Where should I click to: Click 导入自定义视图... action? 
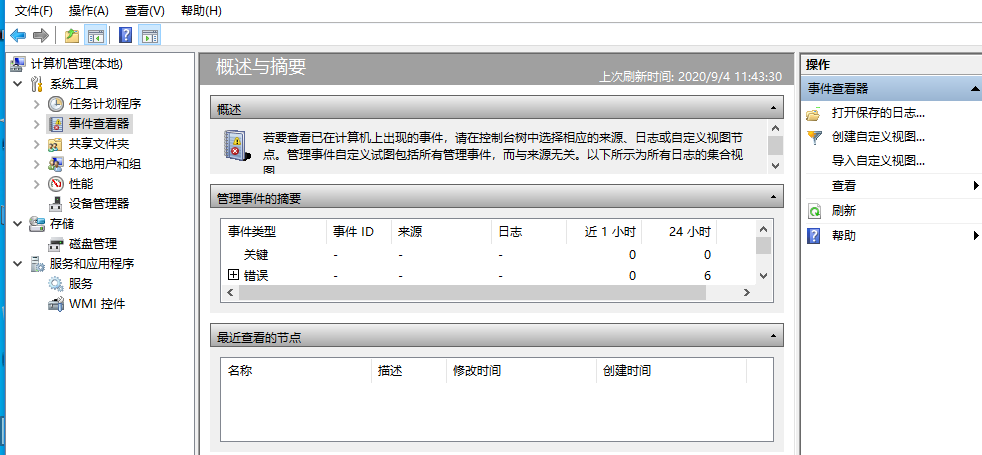tap(879, 161)
